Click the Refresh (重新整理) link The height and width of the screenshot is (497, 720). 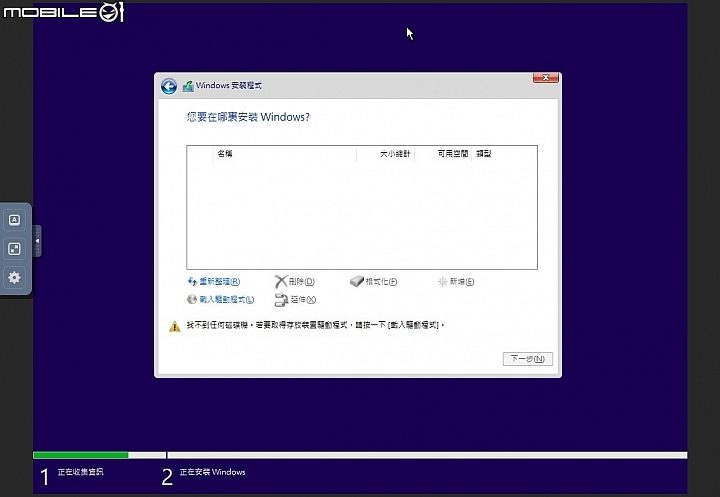(x=214, y=282)
